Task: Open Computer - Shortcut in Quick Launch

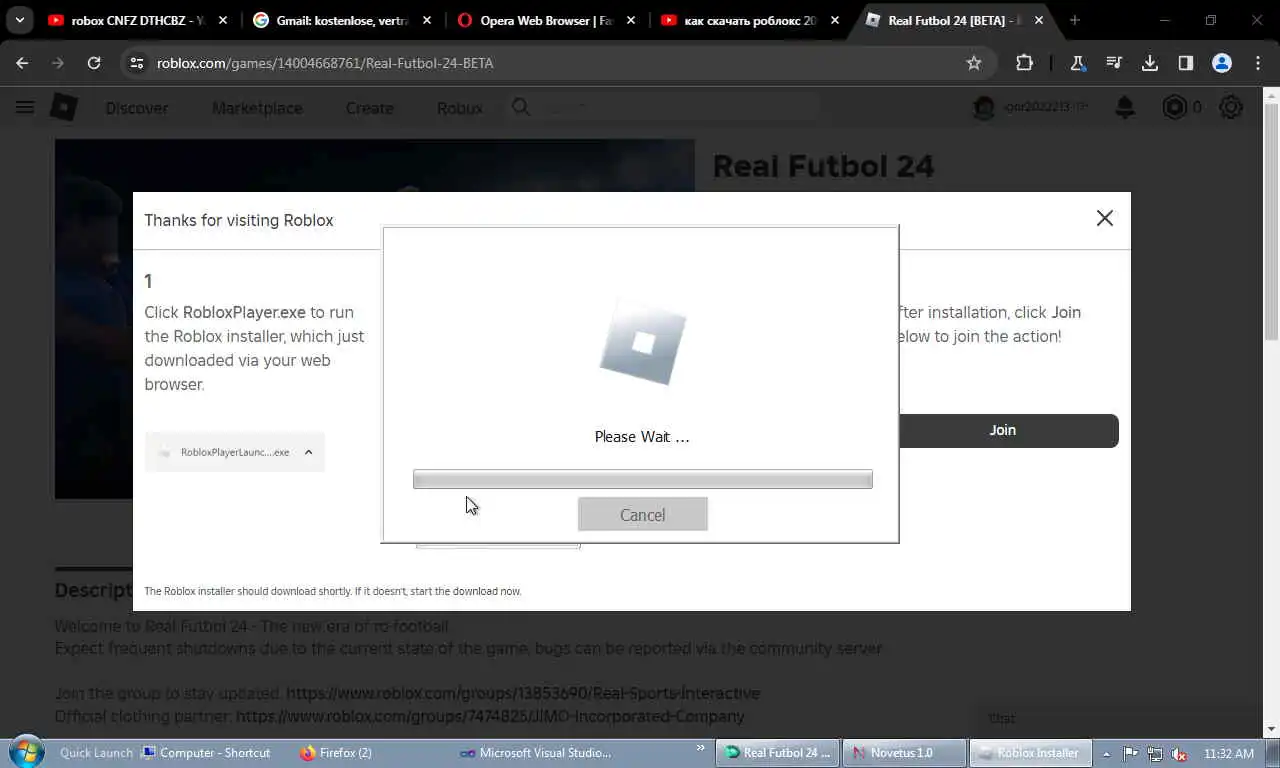Action: [x=206, y=753]
